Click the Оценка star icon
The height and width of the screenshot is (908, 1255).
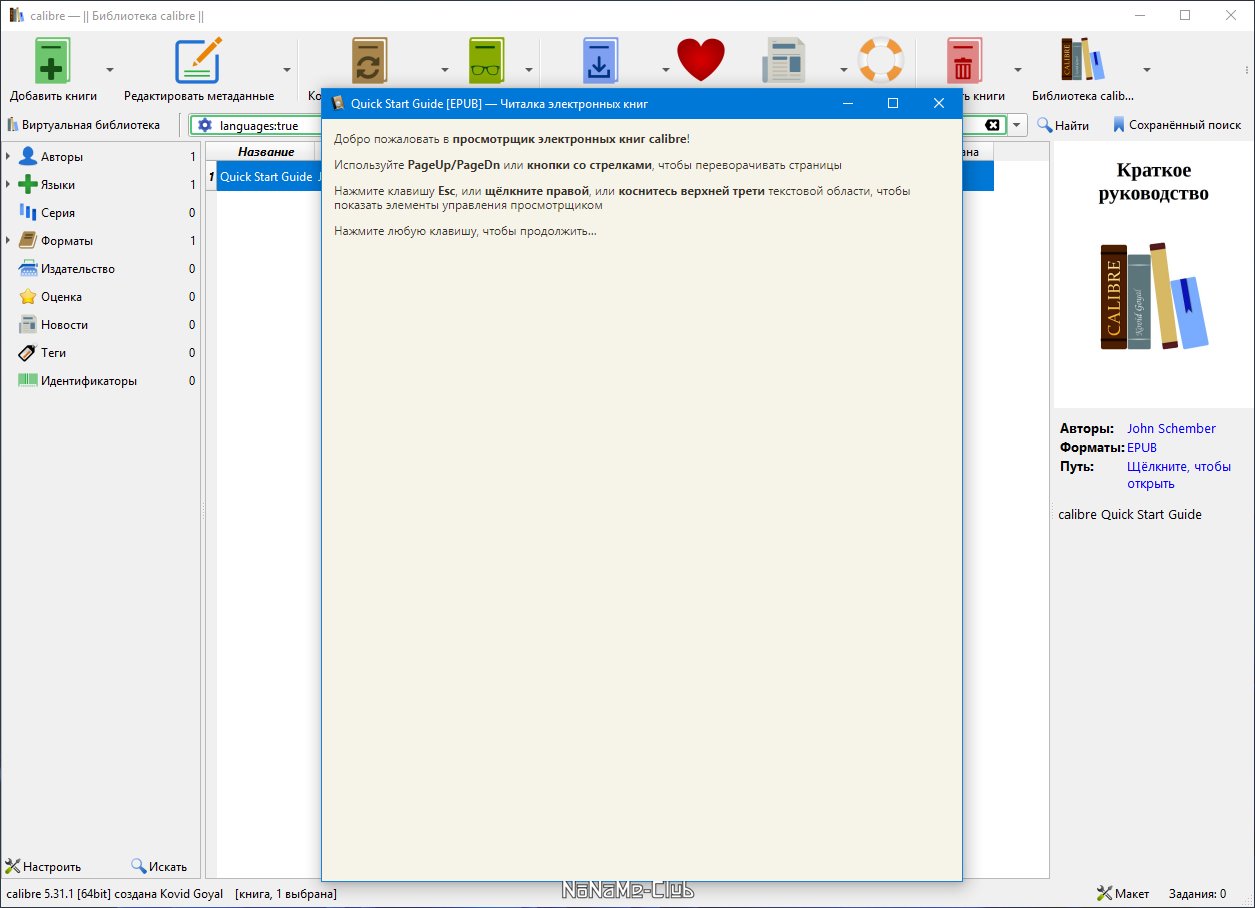click(x=27, y=297)
